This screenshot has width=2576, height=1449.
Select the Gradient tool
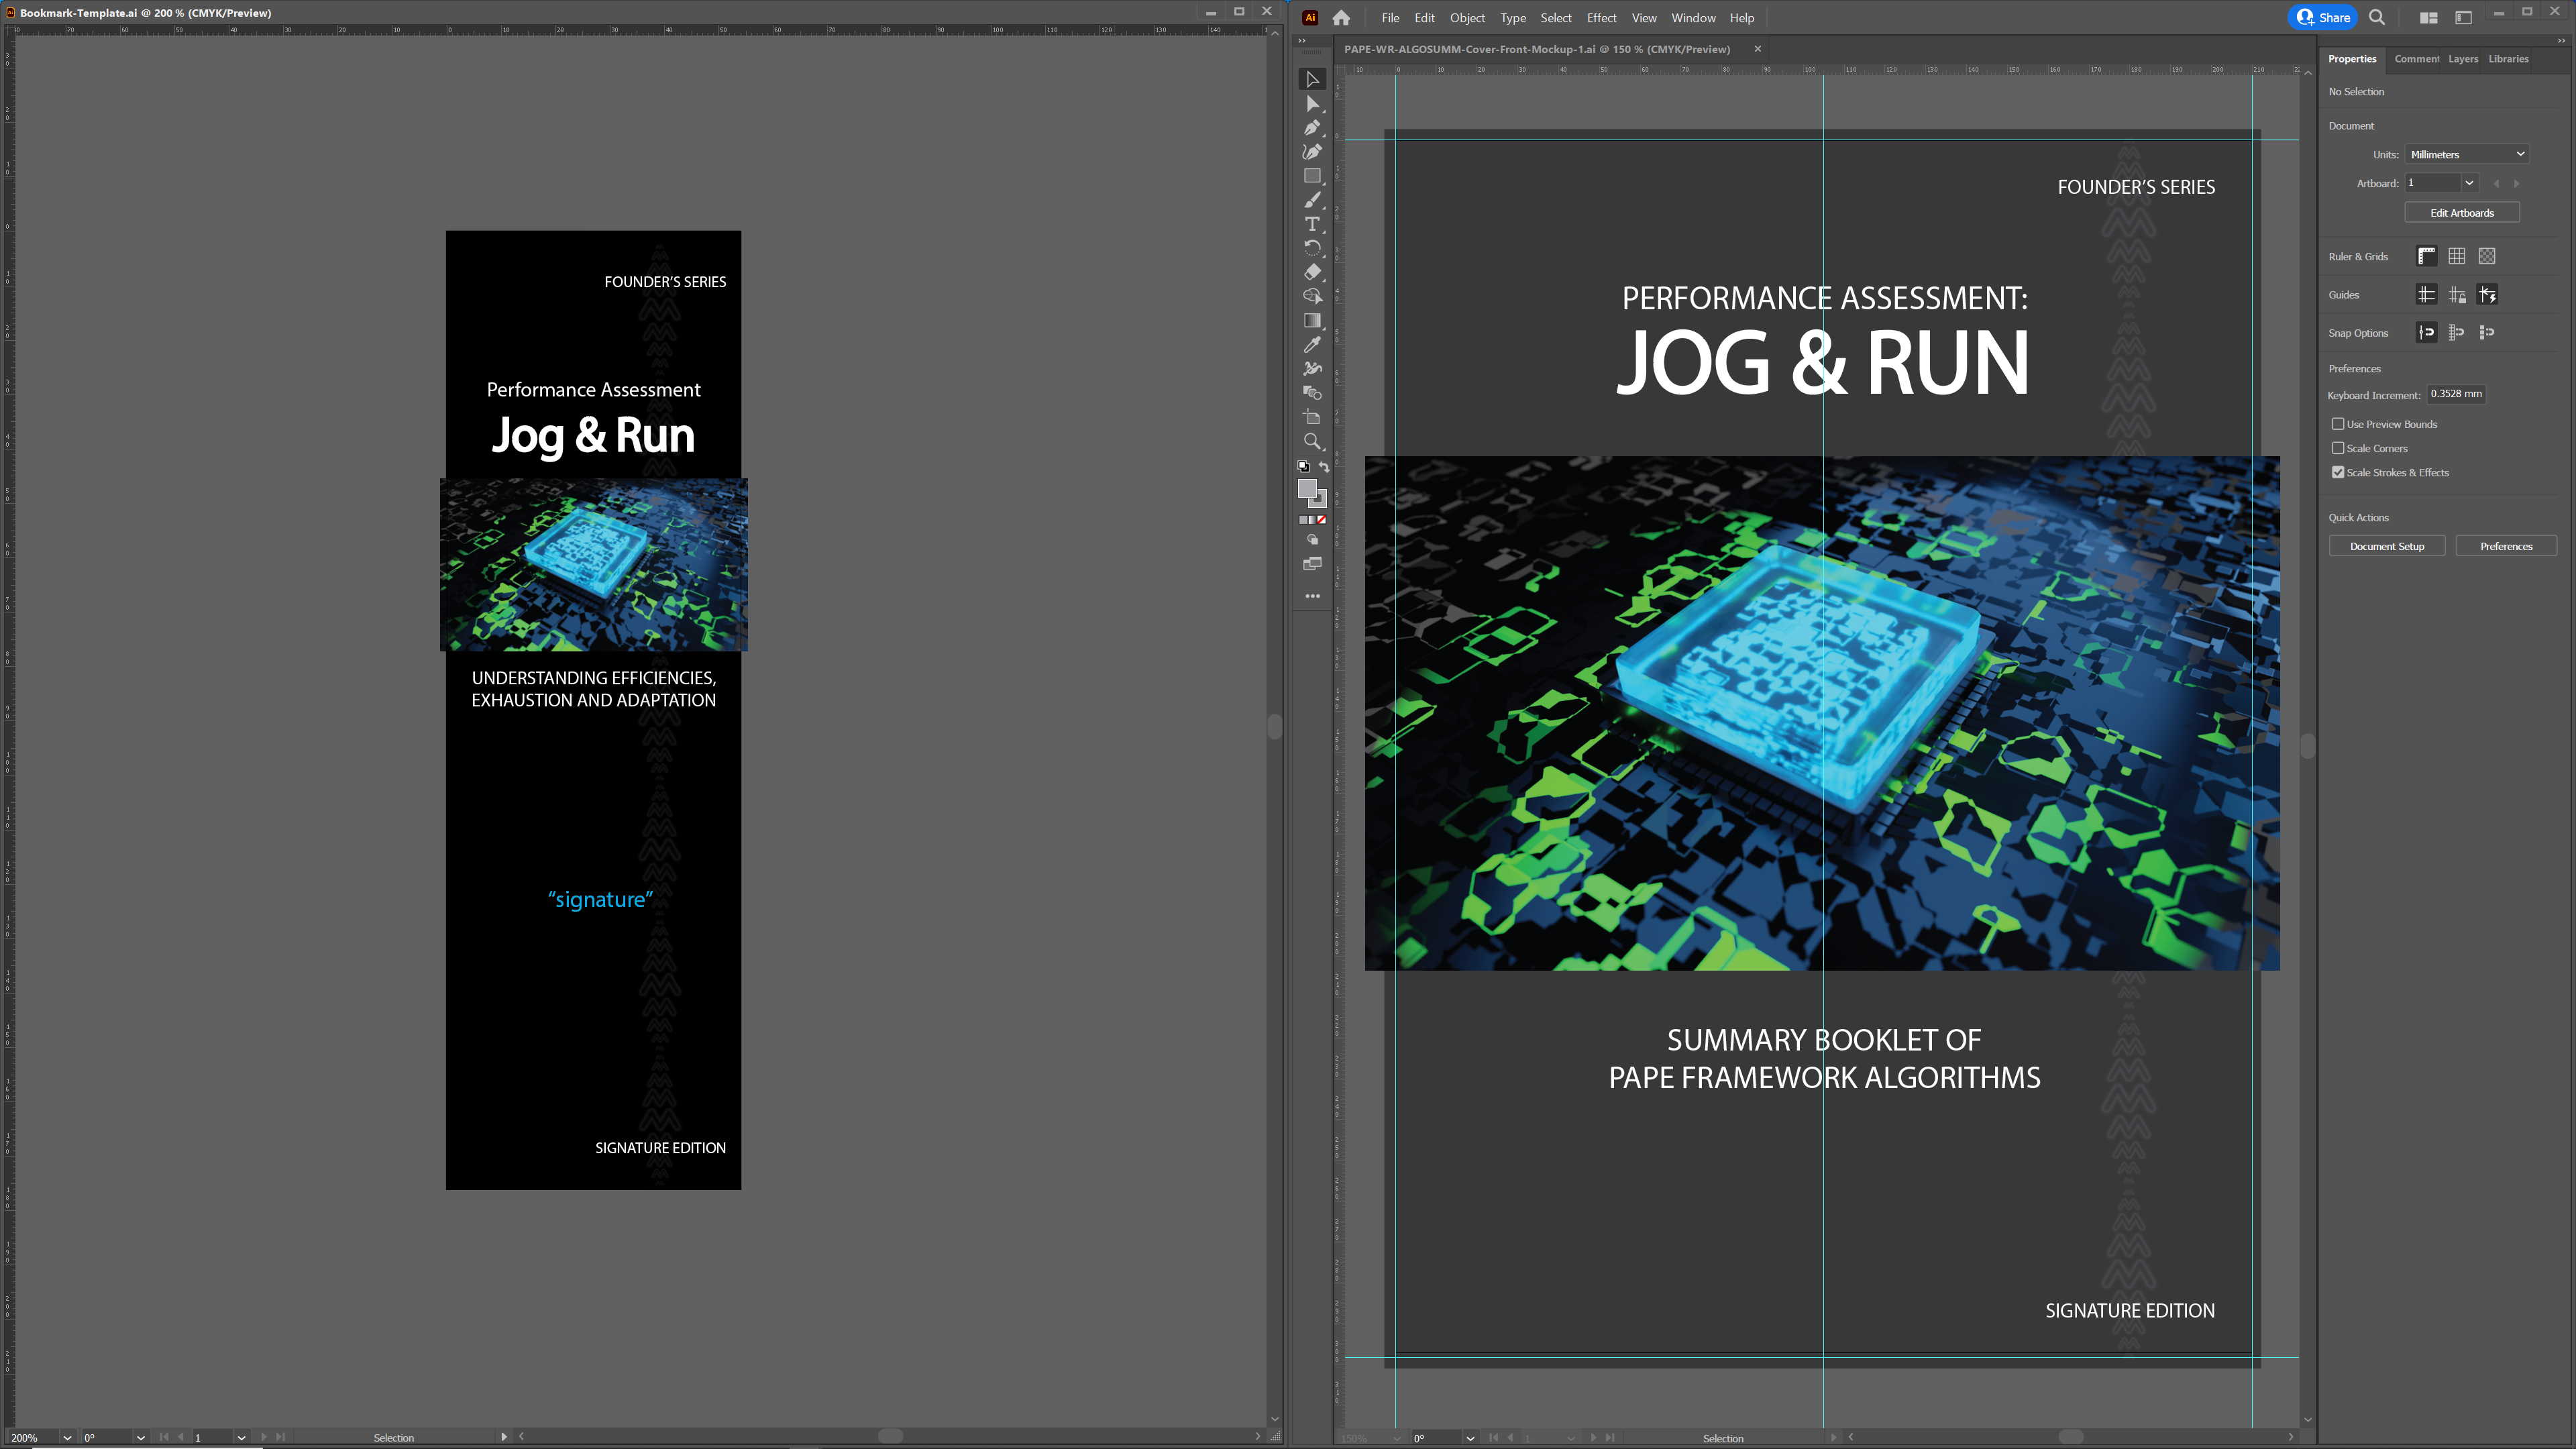(1312, 321)
